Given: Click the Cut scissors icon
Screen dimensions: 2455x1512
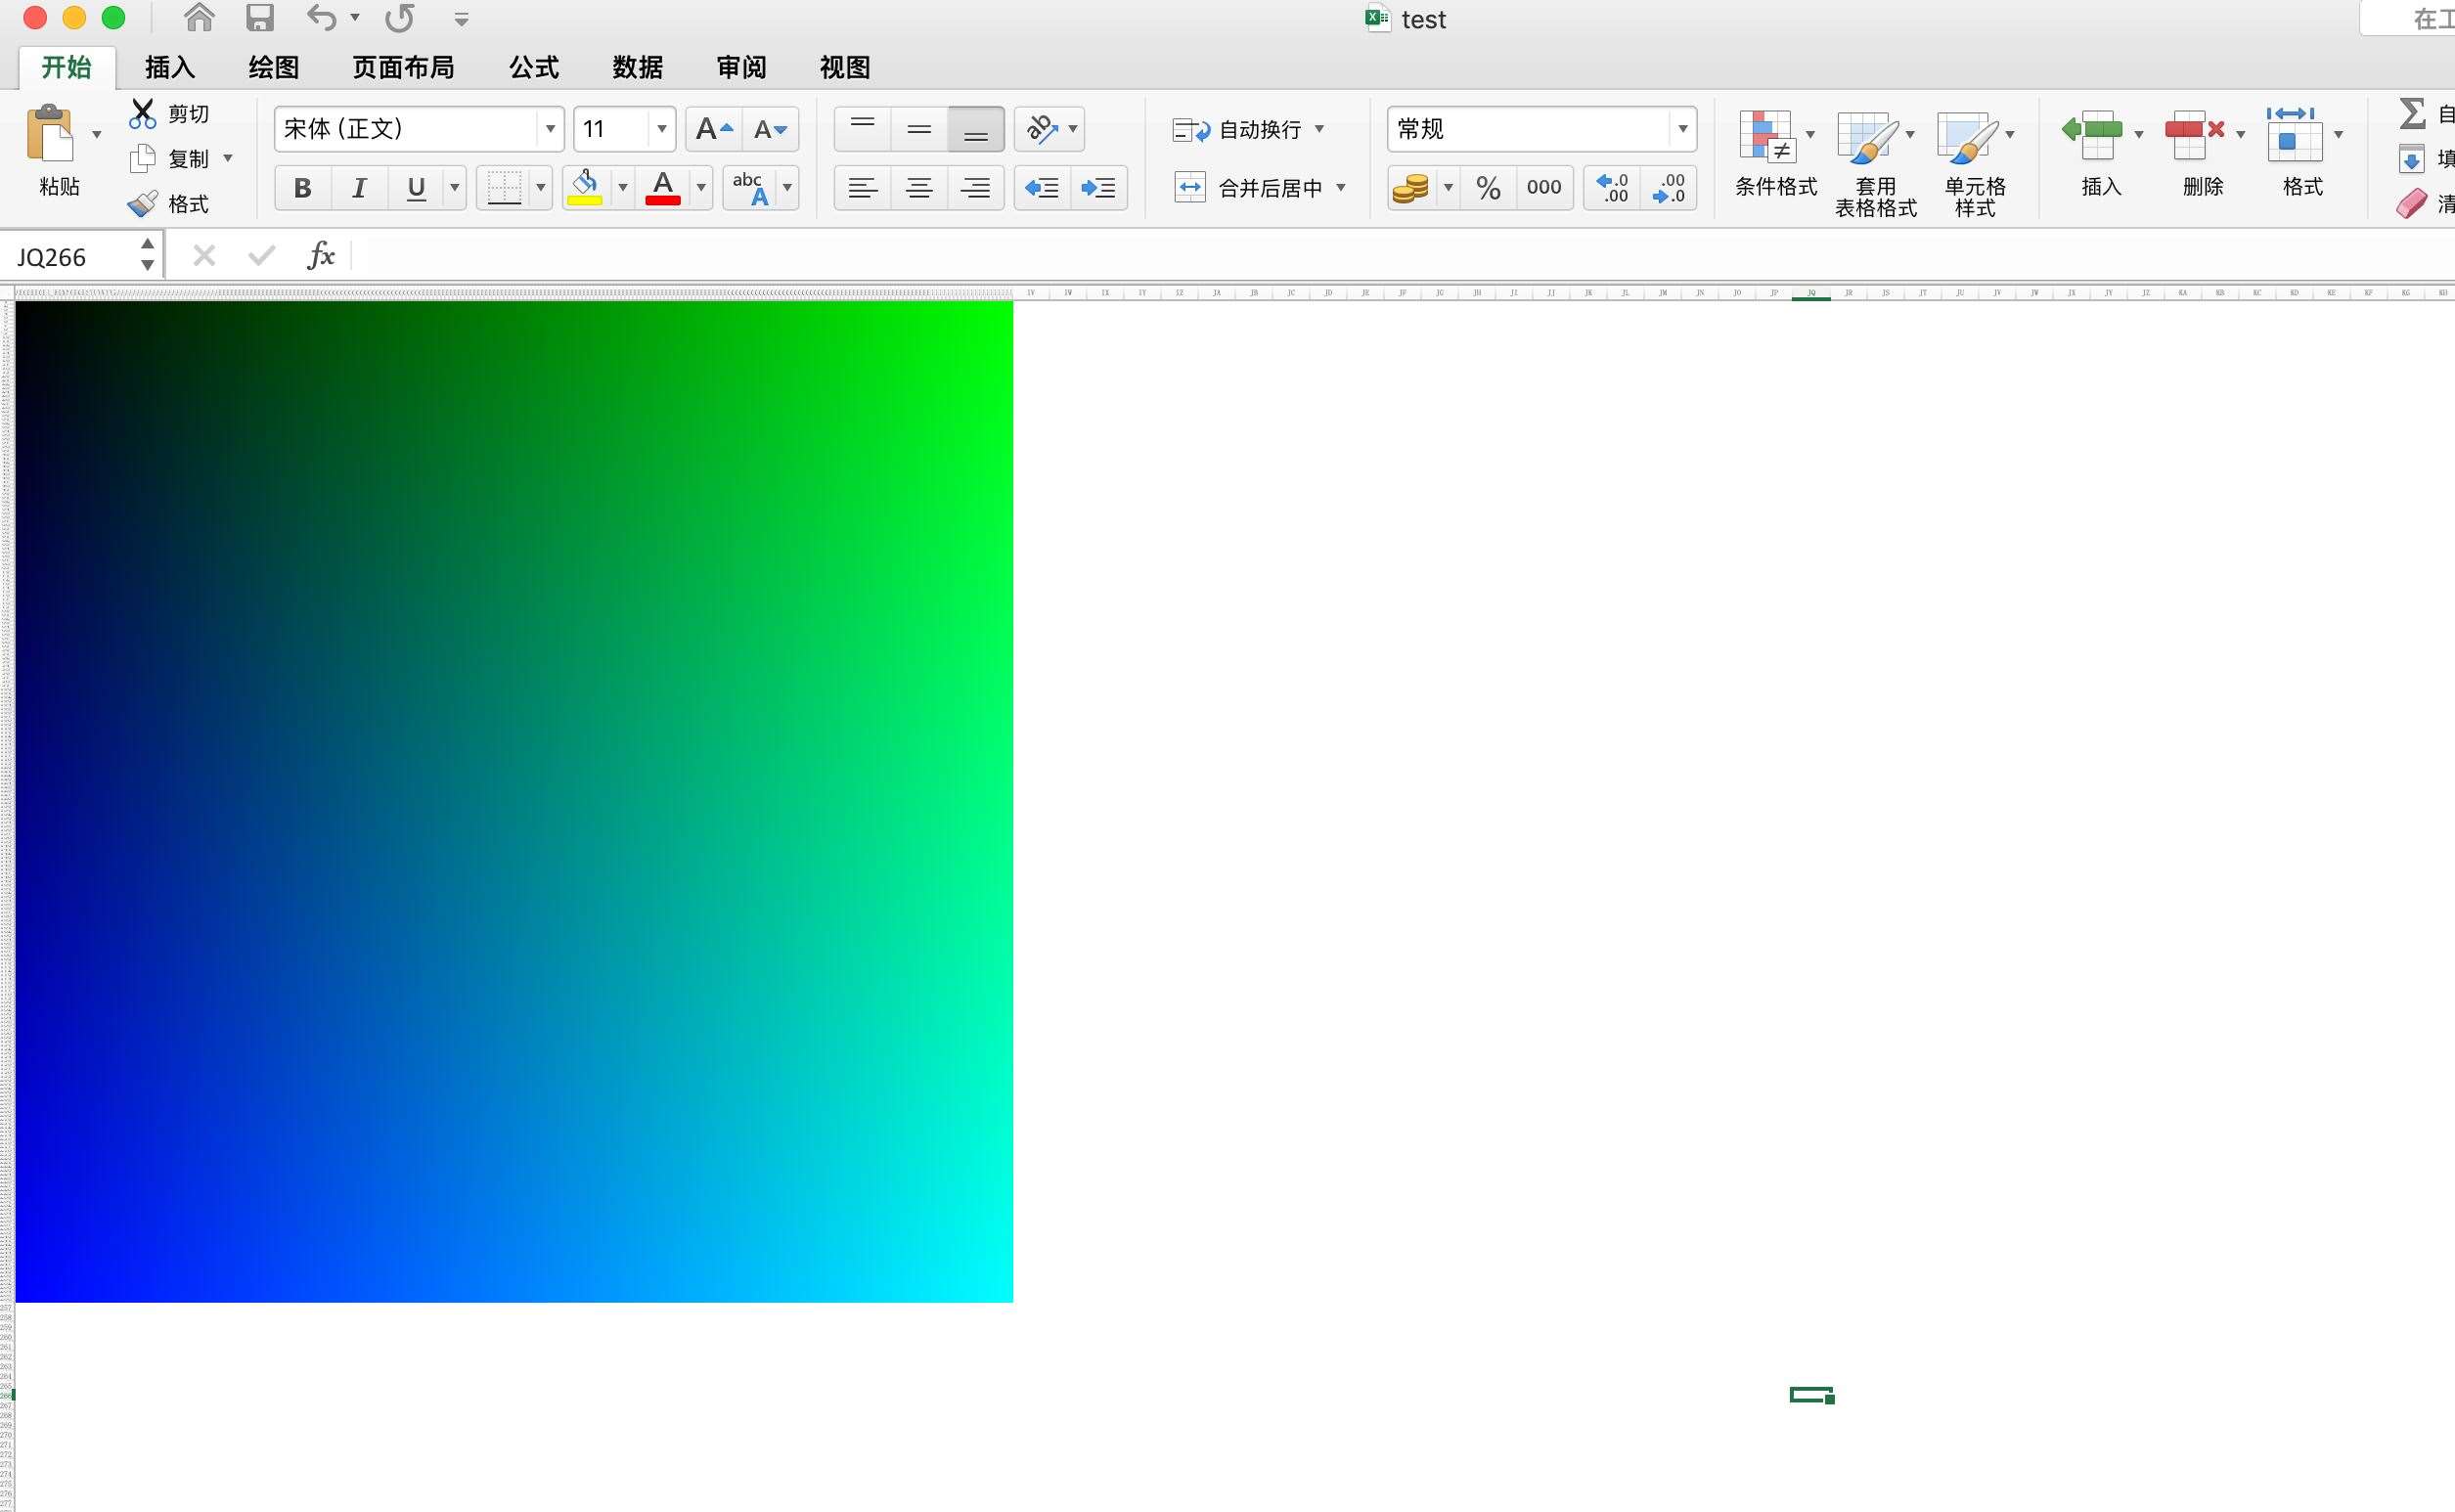Looking at the screenshot, I should coord(143,114).
